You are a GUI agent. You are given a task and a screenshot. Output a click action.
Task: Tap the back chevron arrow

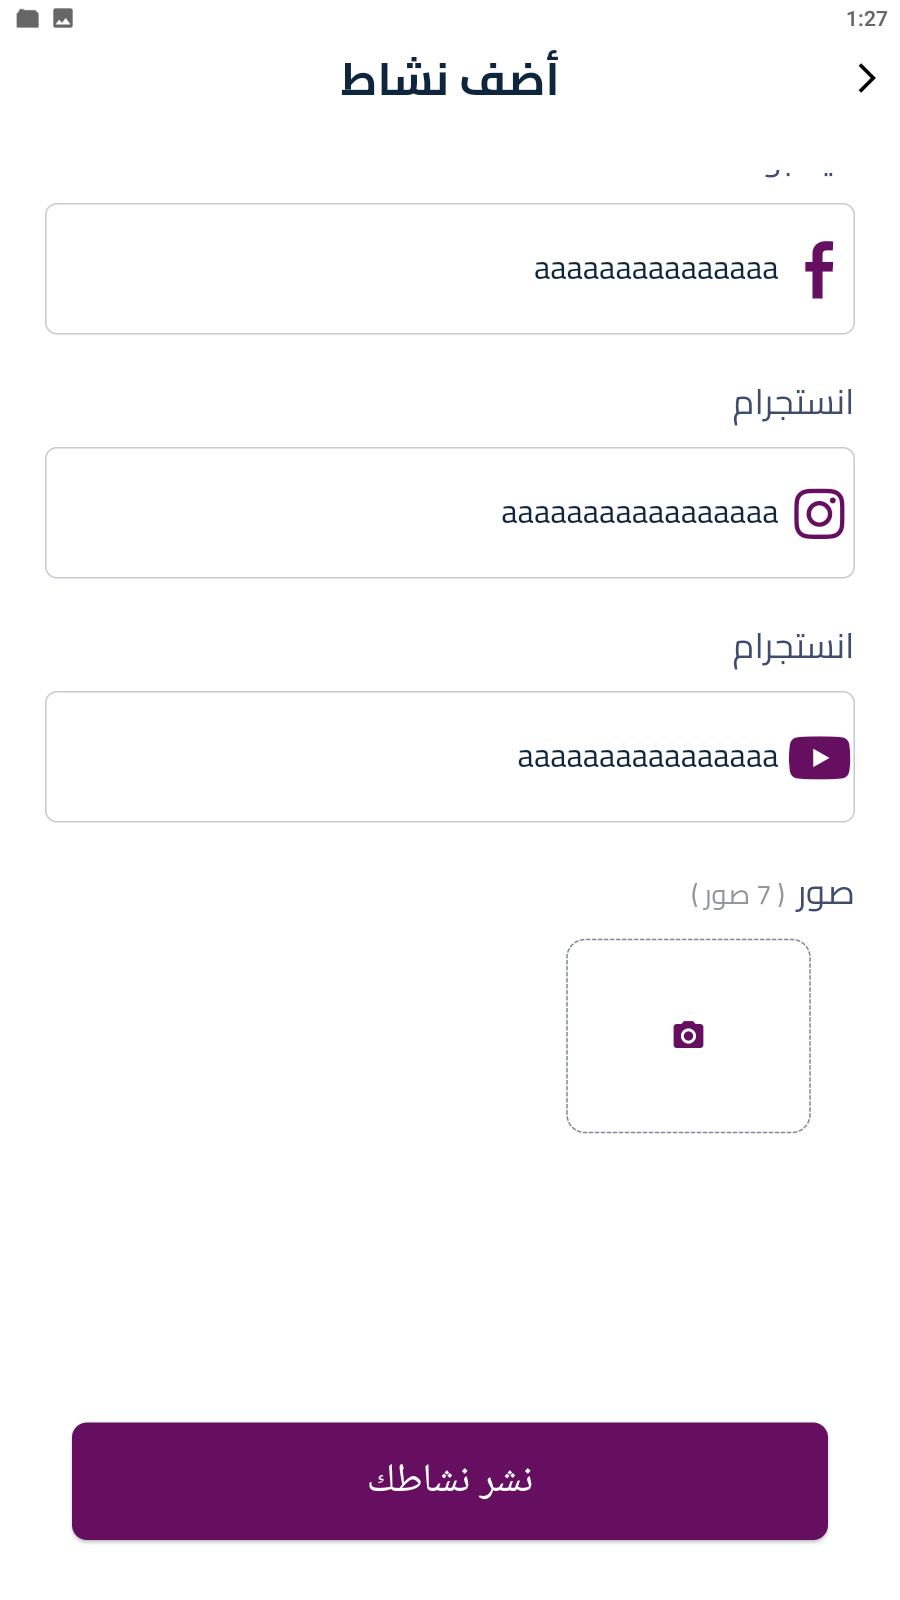(866, 78)
